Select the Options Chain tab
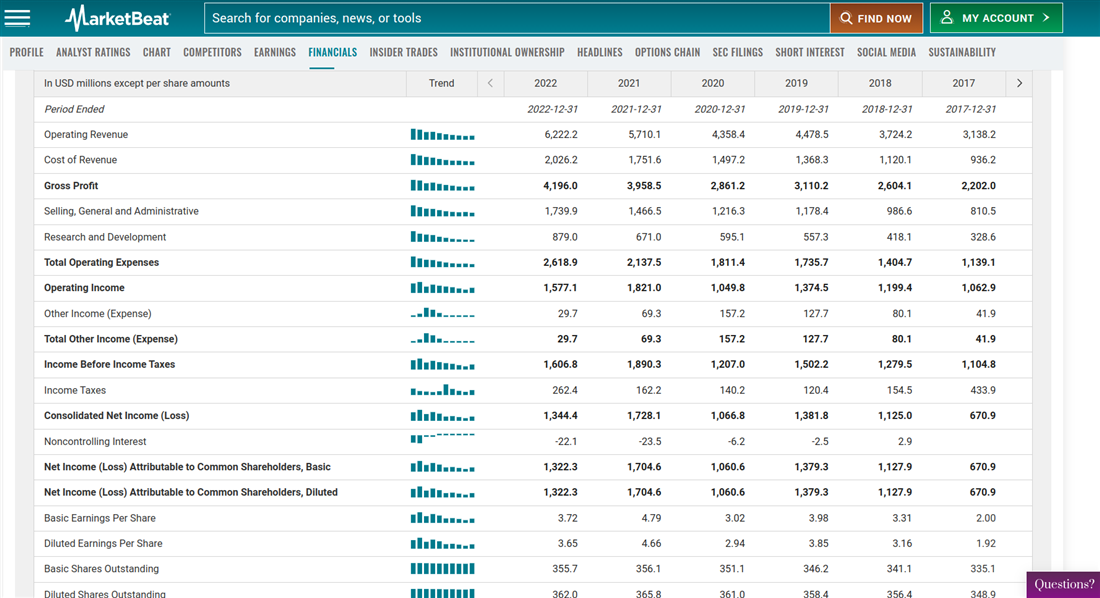Image resolution: width=1100 pixels, height=598 pixels. pos(667,52)
